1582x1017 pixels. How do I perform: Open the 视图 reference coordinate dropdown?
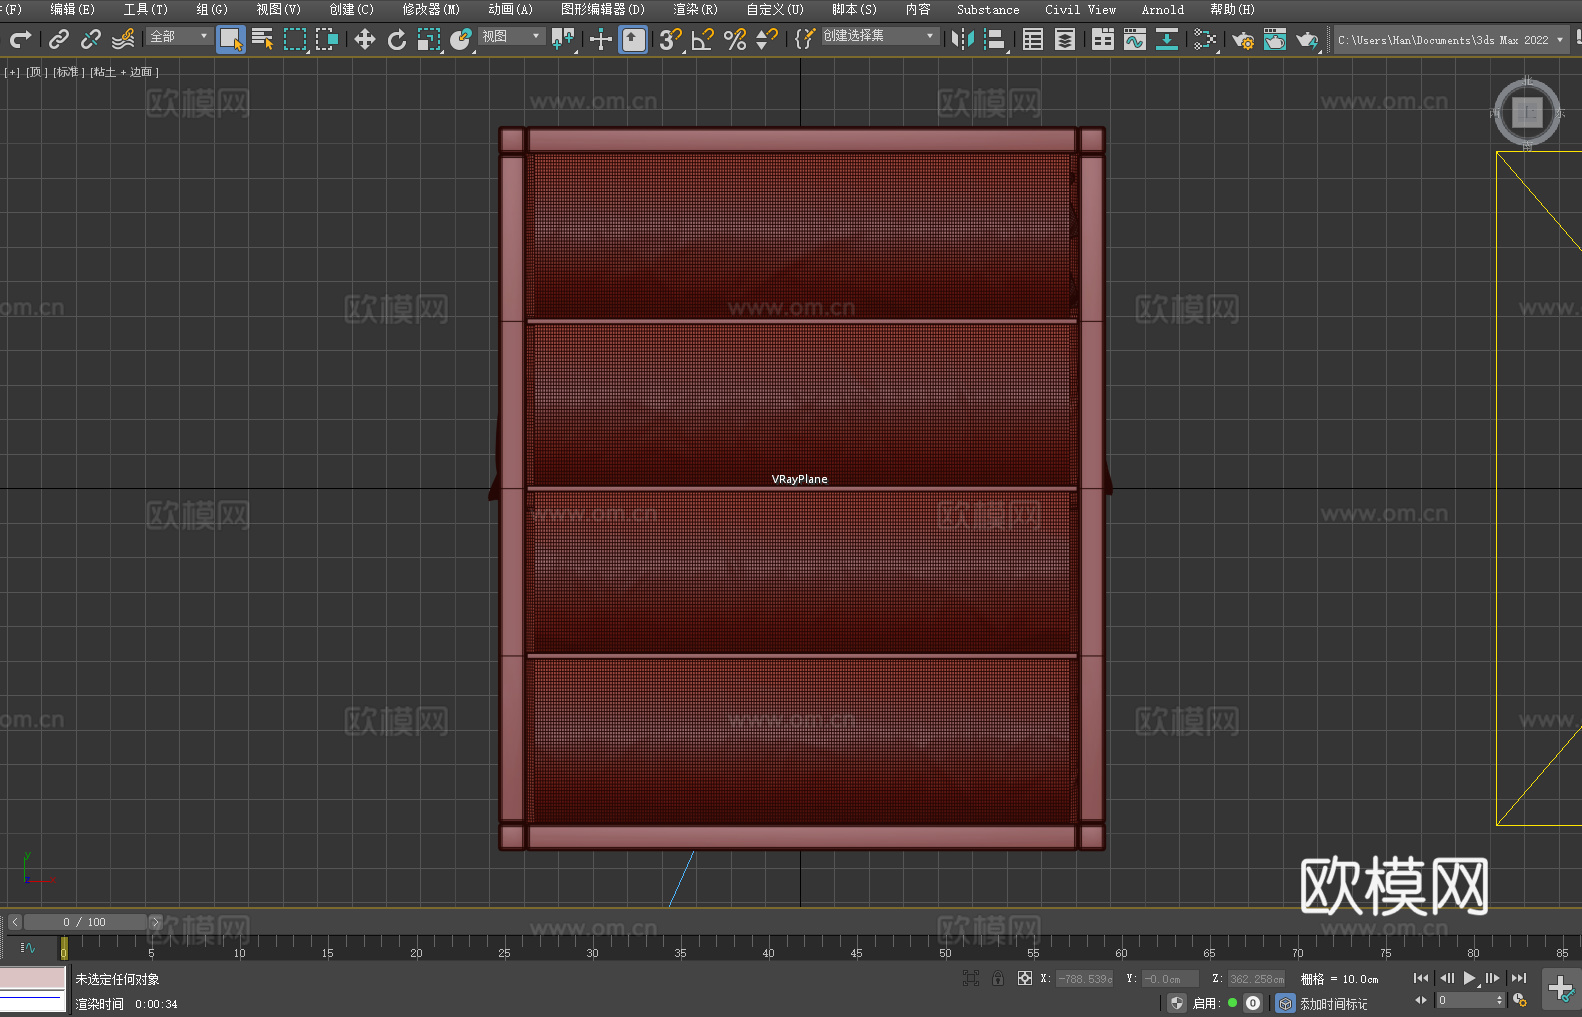[x=511, y=36]
